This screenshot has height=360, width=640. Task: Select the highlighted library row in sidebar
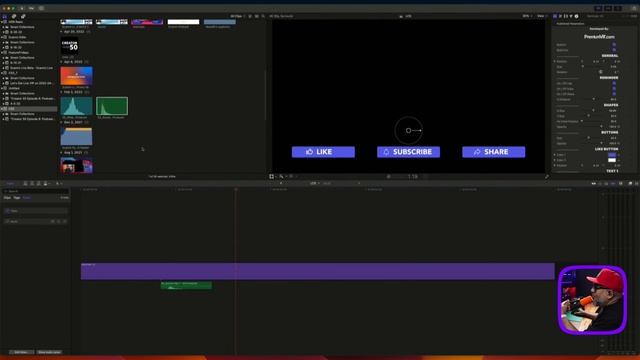pyautogui.click(x=29, y=109)
